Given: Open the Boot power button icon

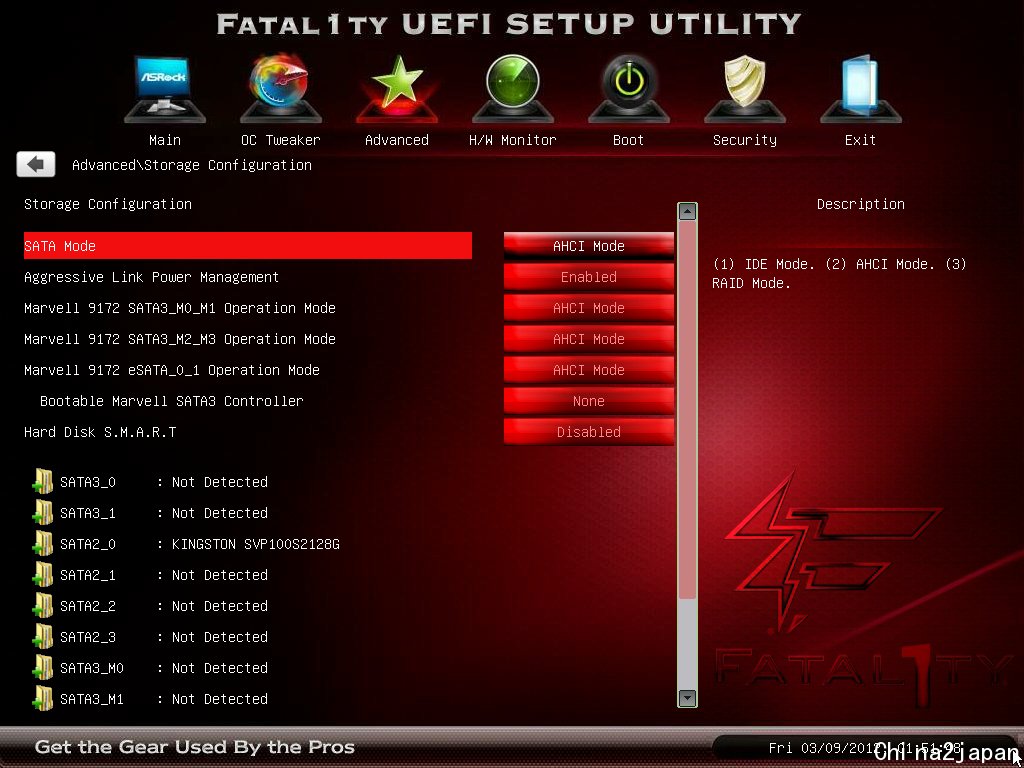Looking at the screenshot, I should tap(628, 89).
